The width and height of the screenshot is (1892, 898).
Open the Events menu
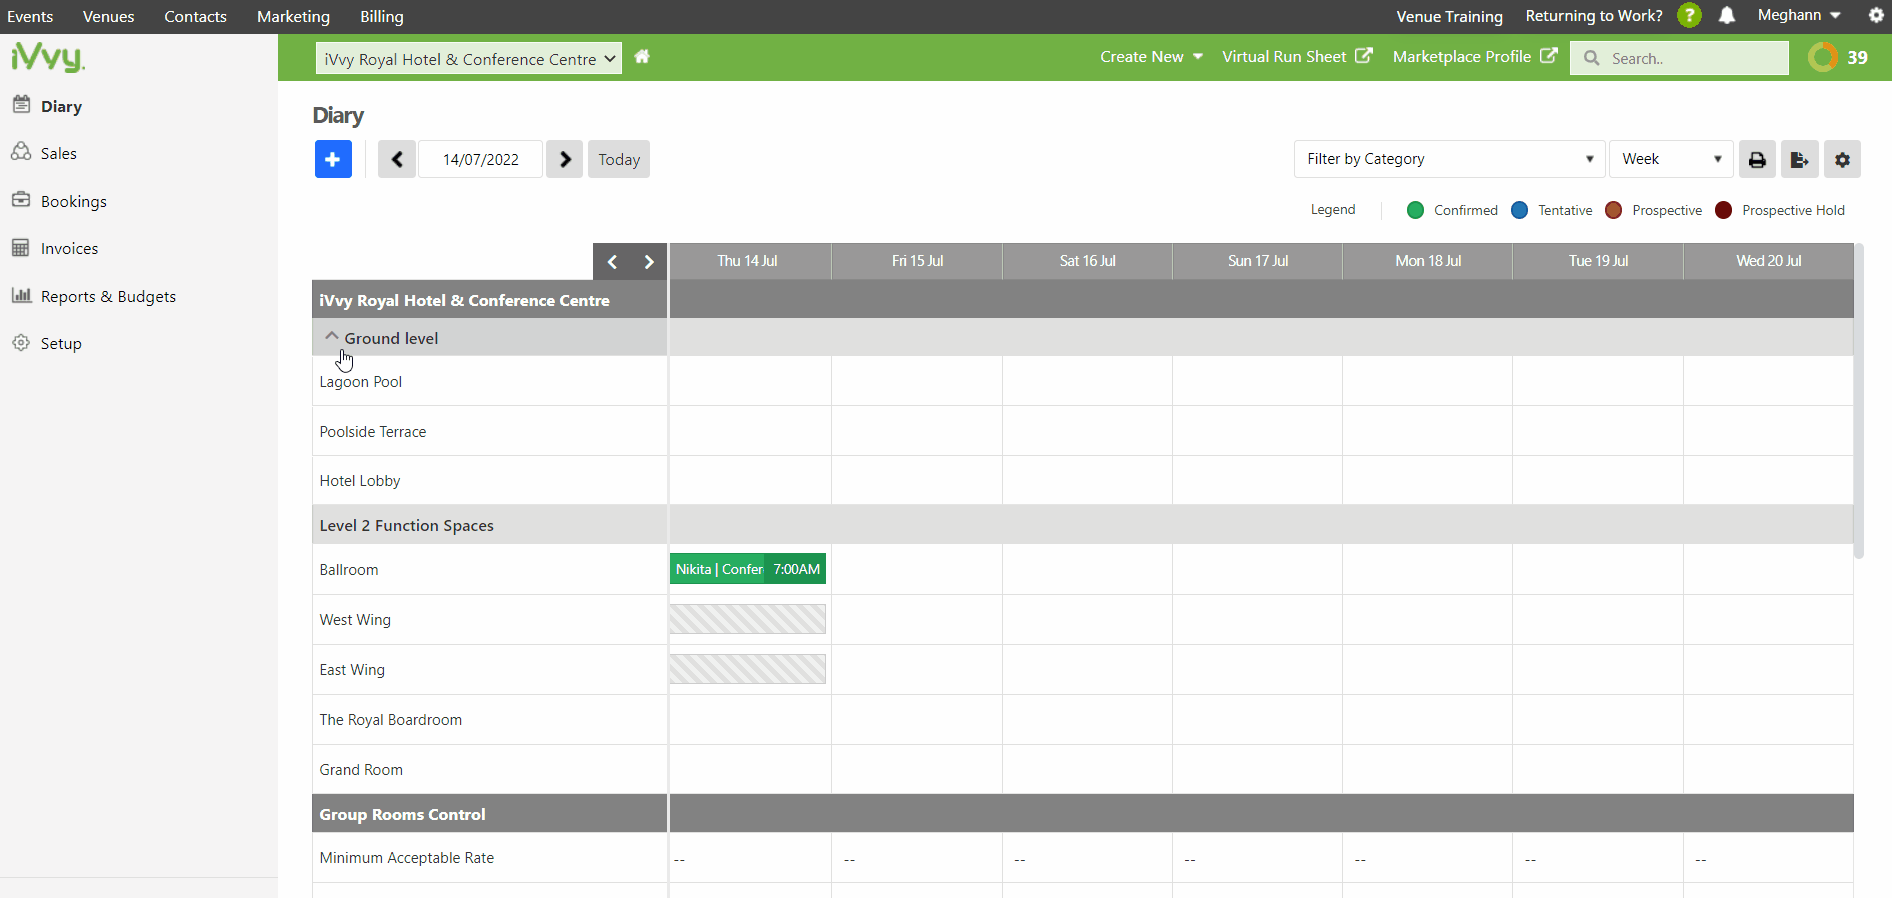[30, 16]
